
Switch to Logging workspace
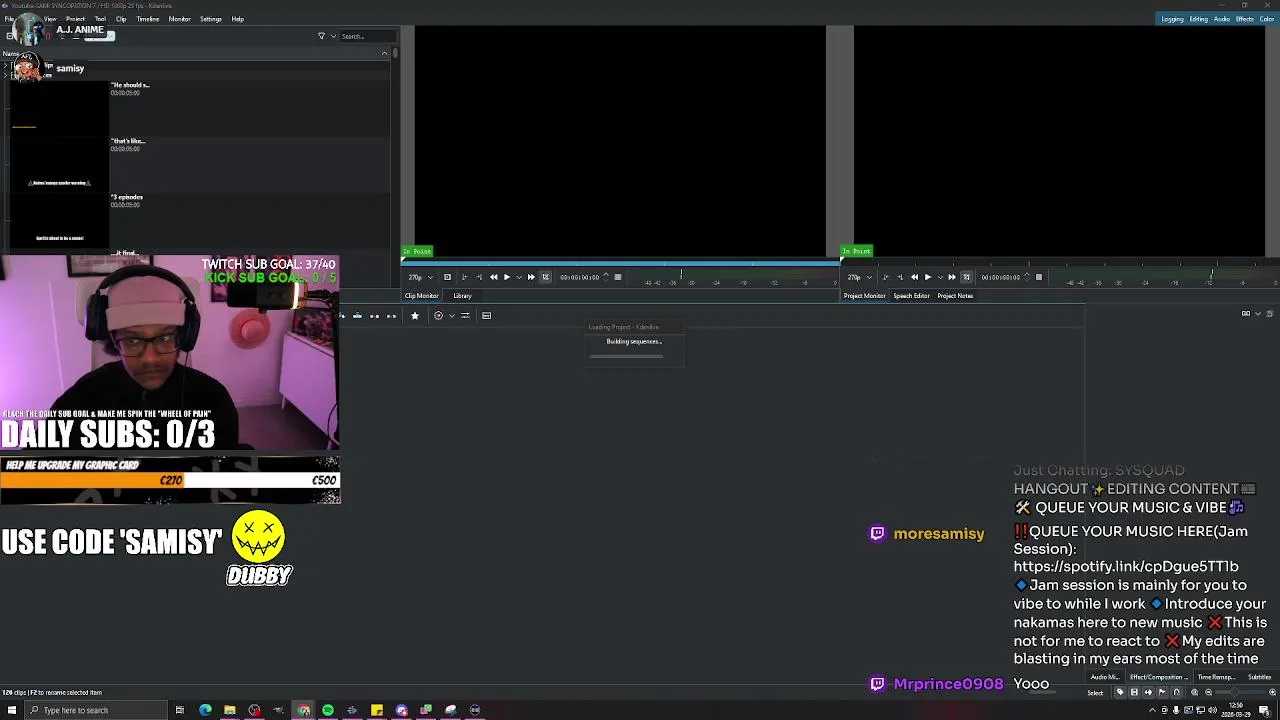1173,19
